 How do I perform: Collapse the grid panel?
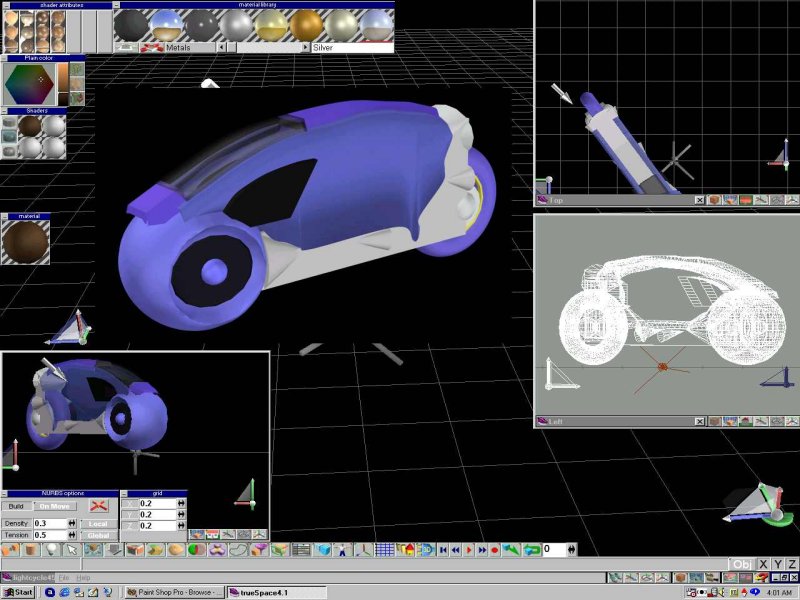coord(124,493)
